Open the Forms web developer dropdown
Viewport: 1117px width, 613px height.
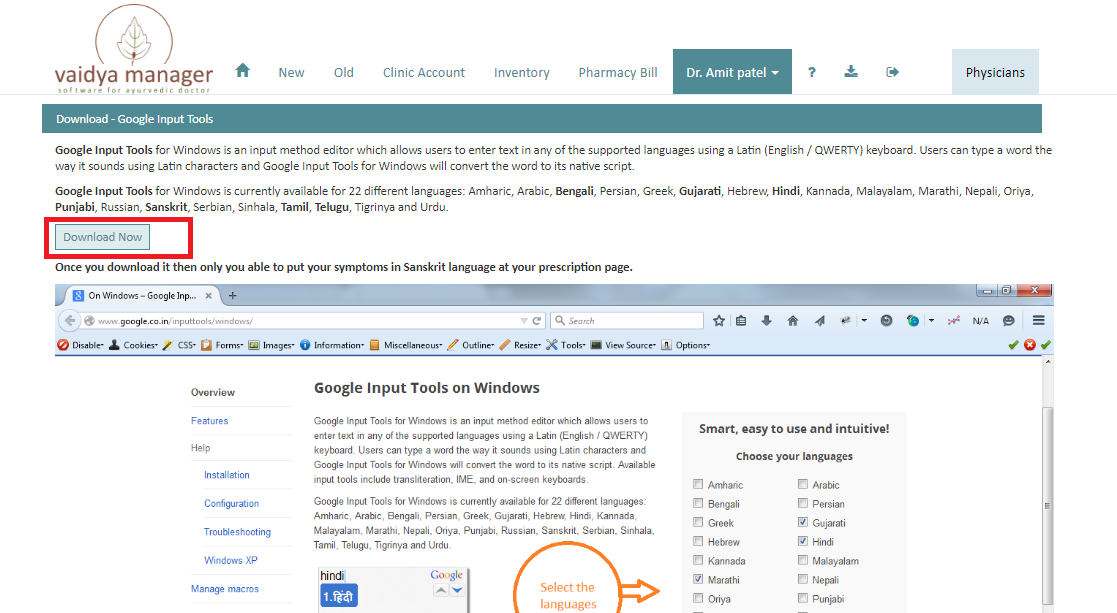pyautogui.click(x=222, y=345)
